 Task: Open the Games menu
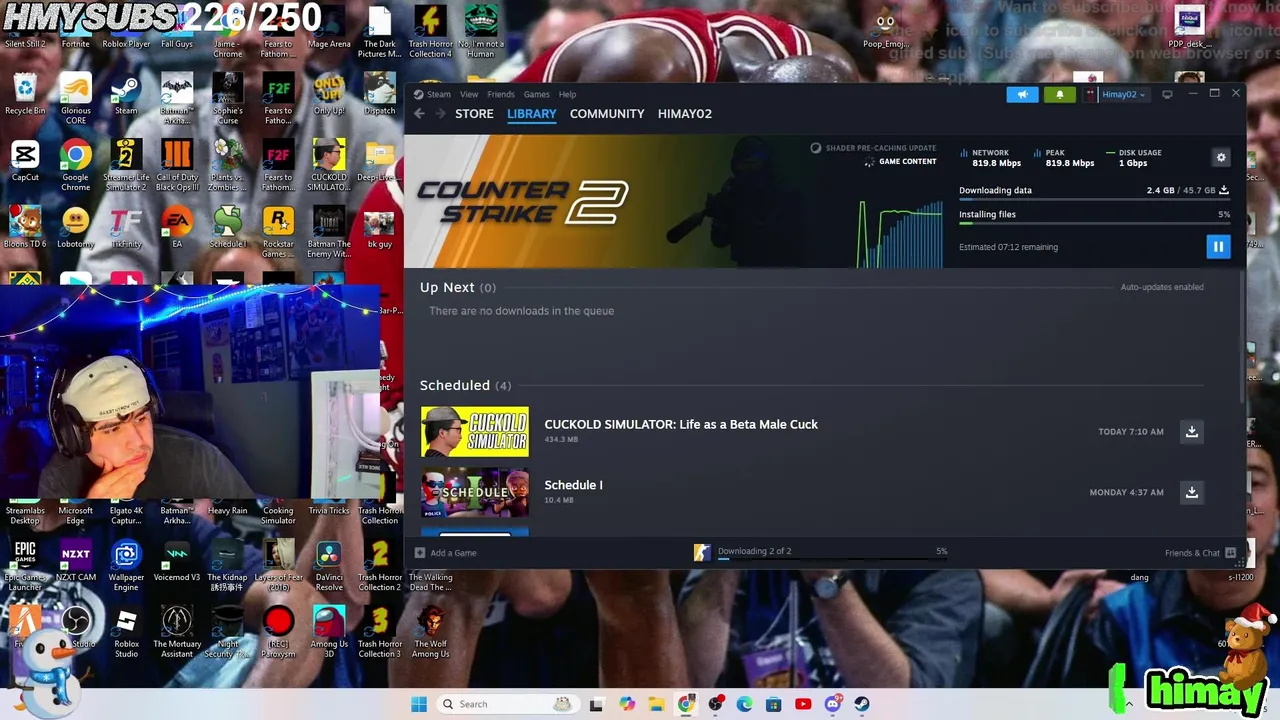coord(536,94)
